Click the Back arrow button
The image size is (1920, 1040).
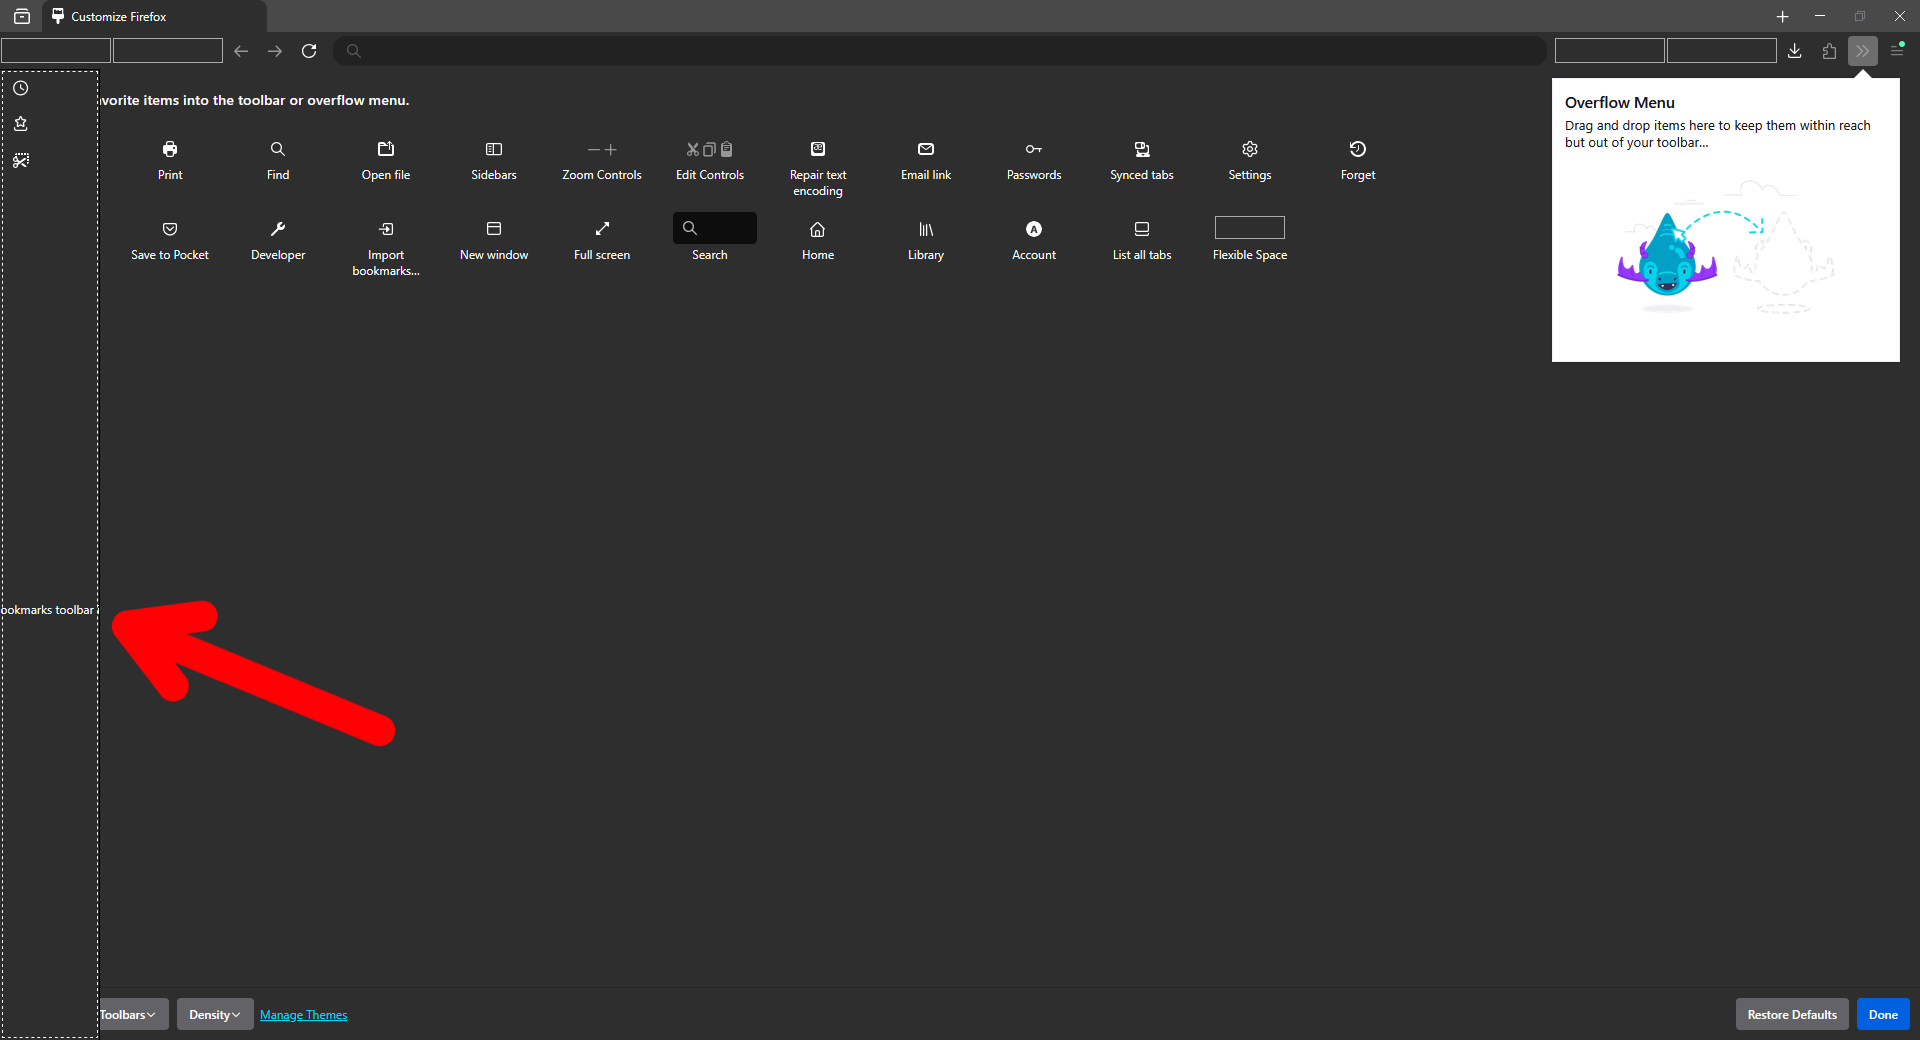pyautogui.click(x=241, y=51)
